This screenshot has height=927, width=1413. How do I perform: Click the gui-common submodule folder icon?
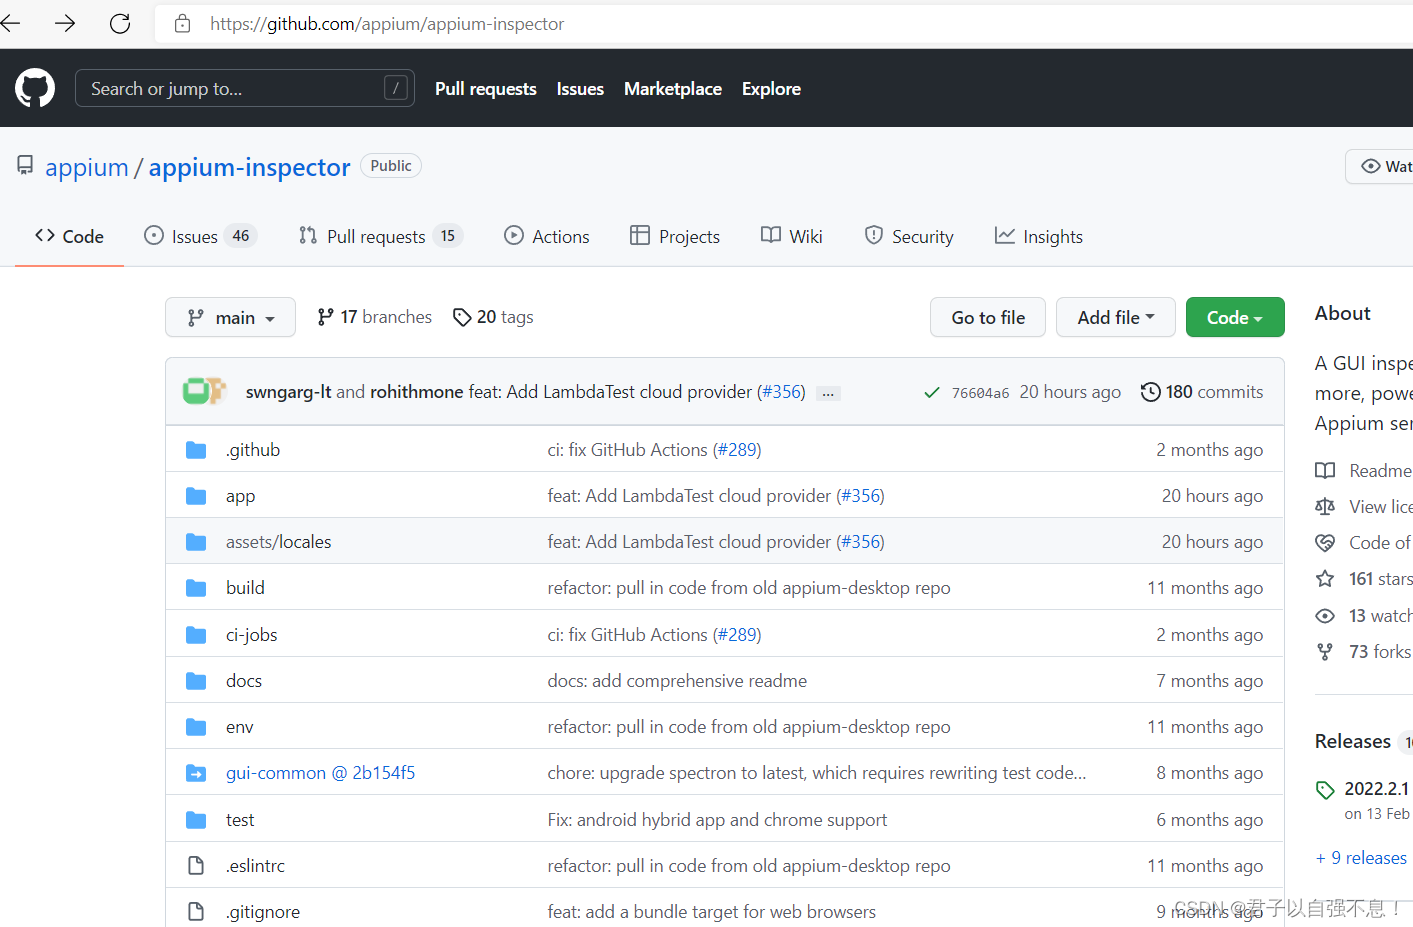[x=196, y=773]
